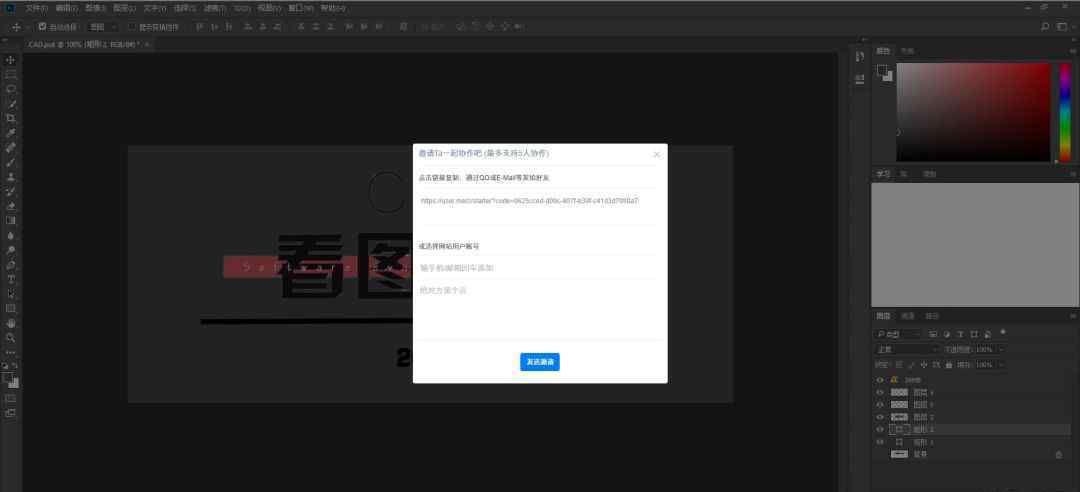
Task: Close the invite collaboration dialog
Action: point(657,154)
